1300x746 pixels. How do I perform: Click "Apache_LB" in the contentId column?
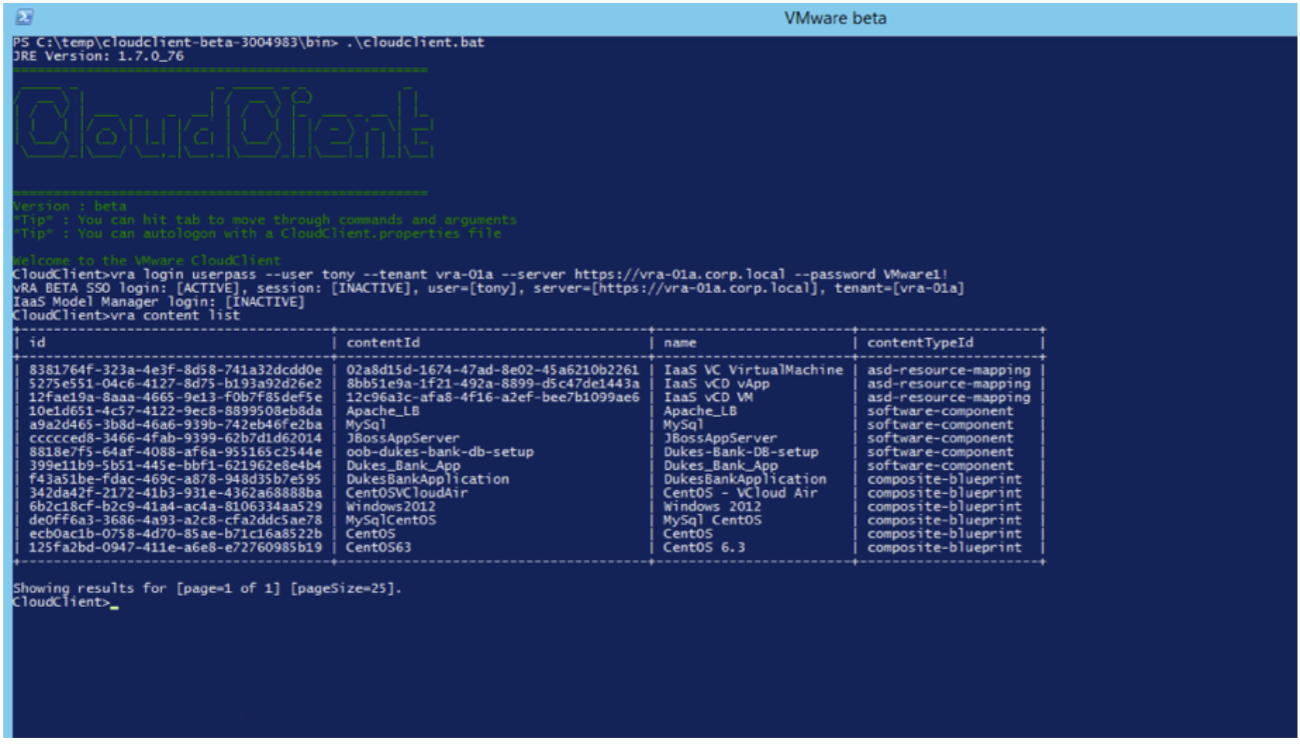[382, 411]
